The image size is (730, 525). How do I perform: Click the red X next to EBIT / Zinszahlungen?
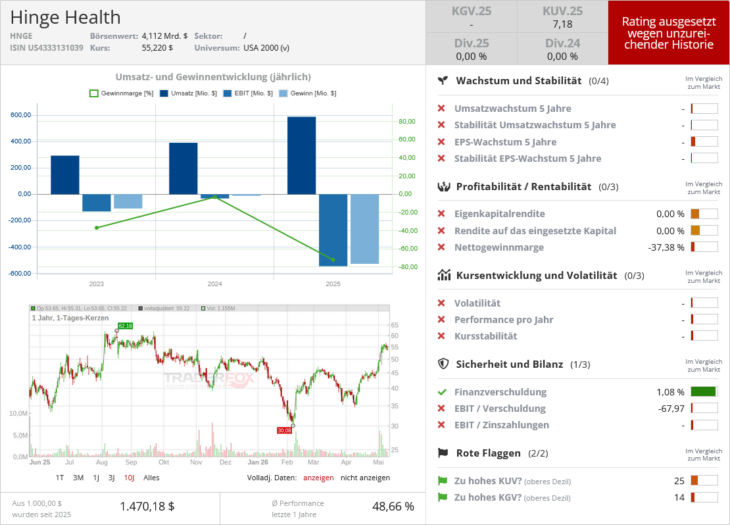coord(441,424)
